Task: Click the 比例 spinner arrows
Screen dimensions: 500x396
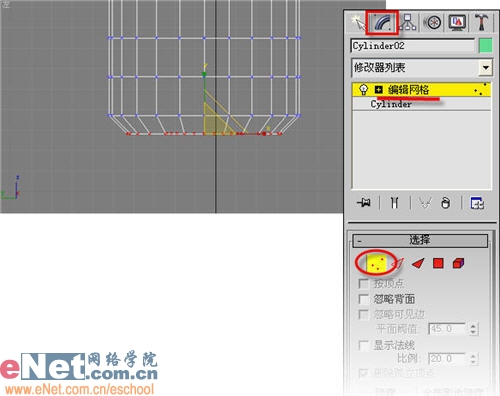Action: pos(473,359)
